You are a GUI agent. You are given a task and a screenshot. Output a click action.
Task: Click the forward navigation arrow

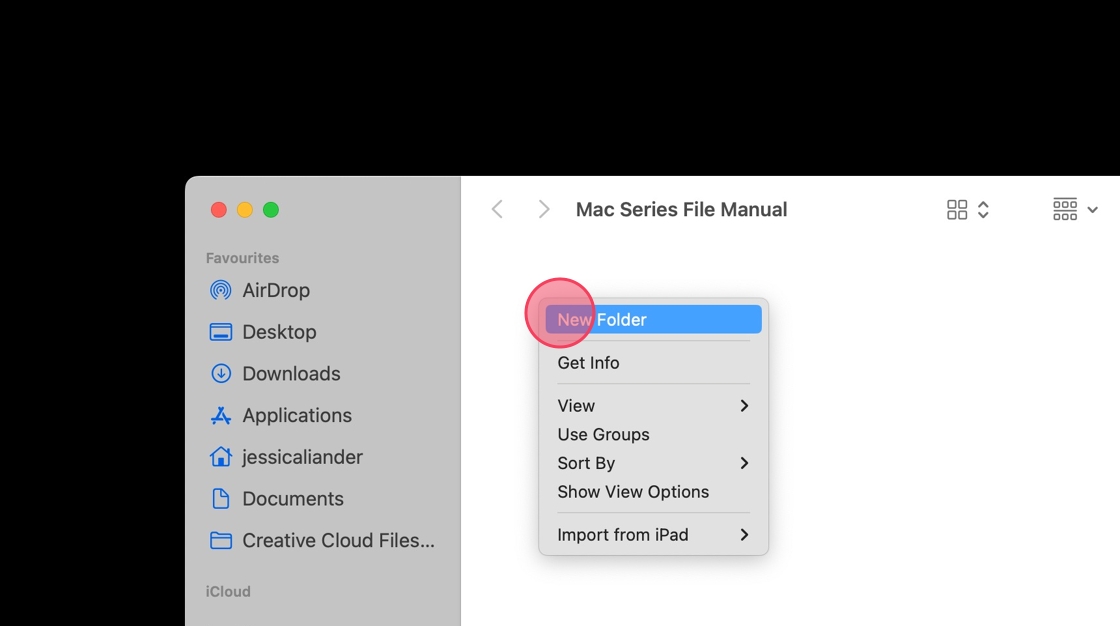[x=543, y=209]
